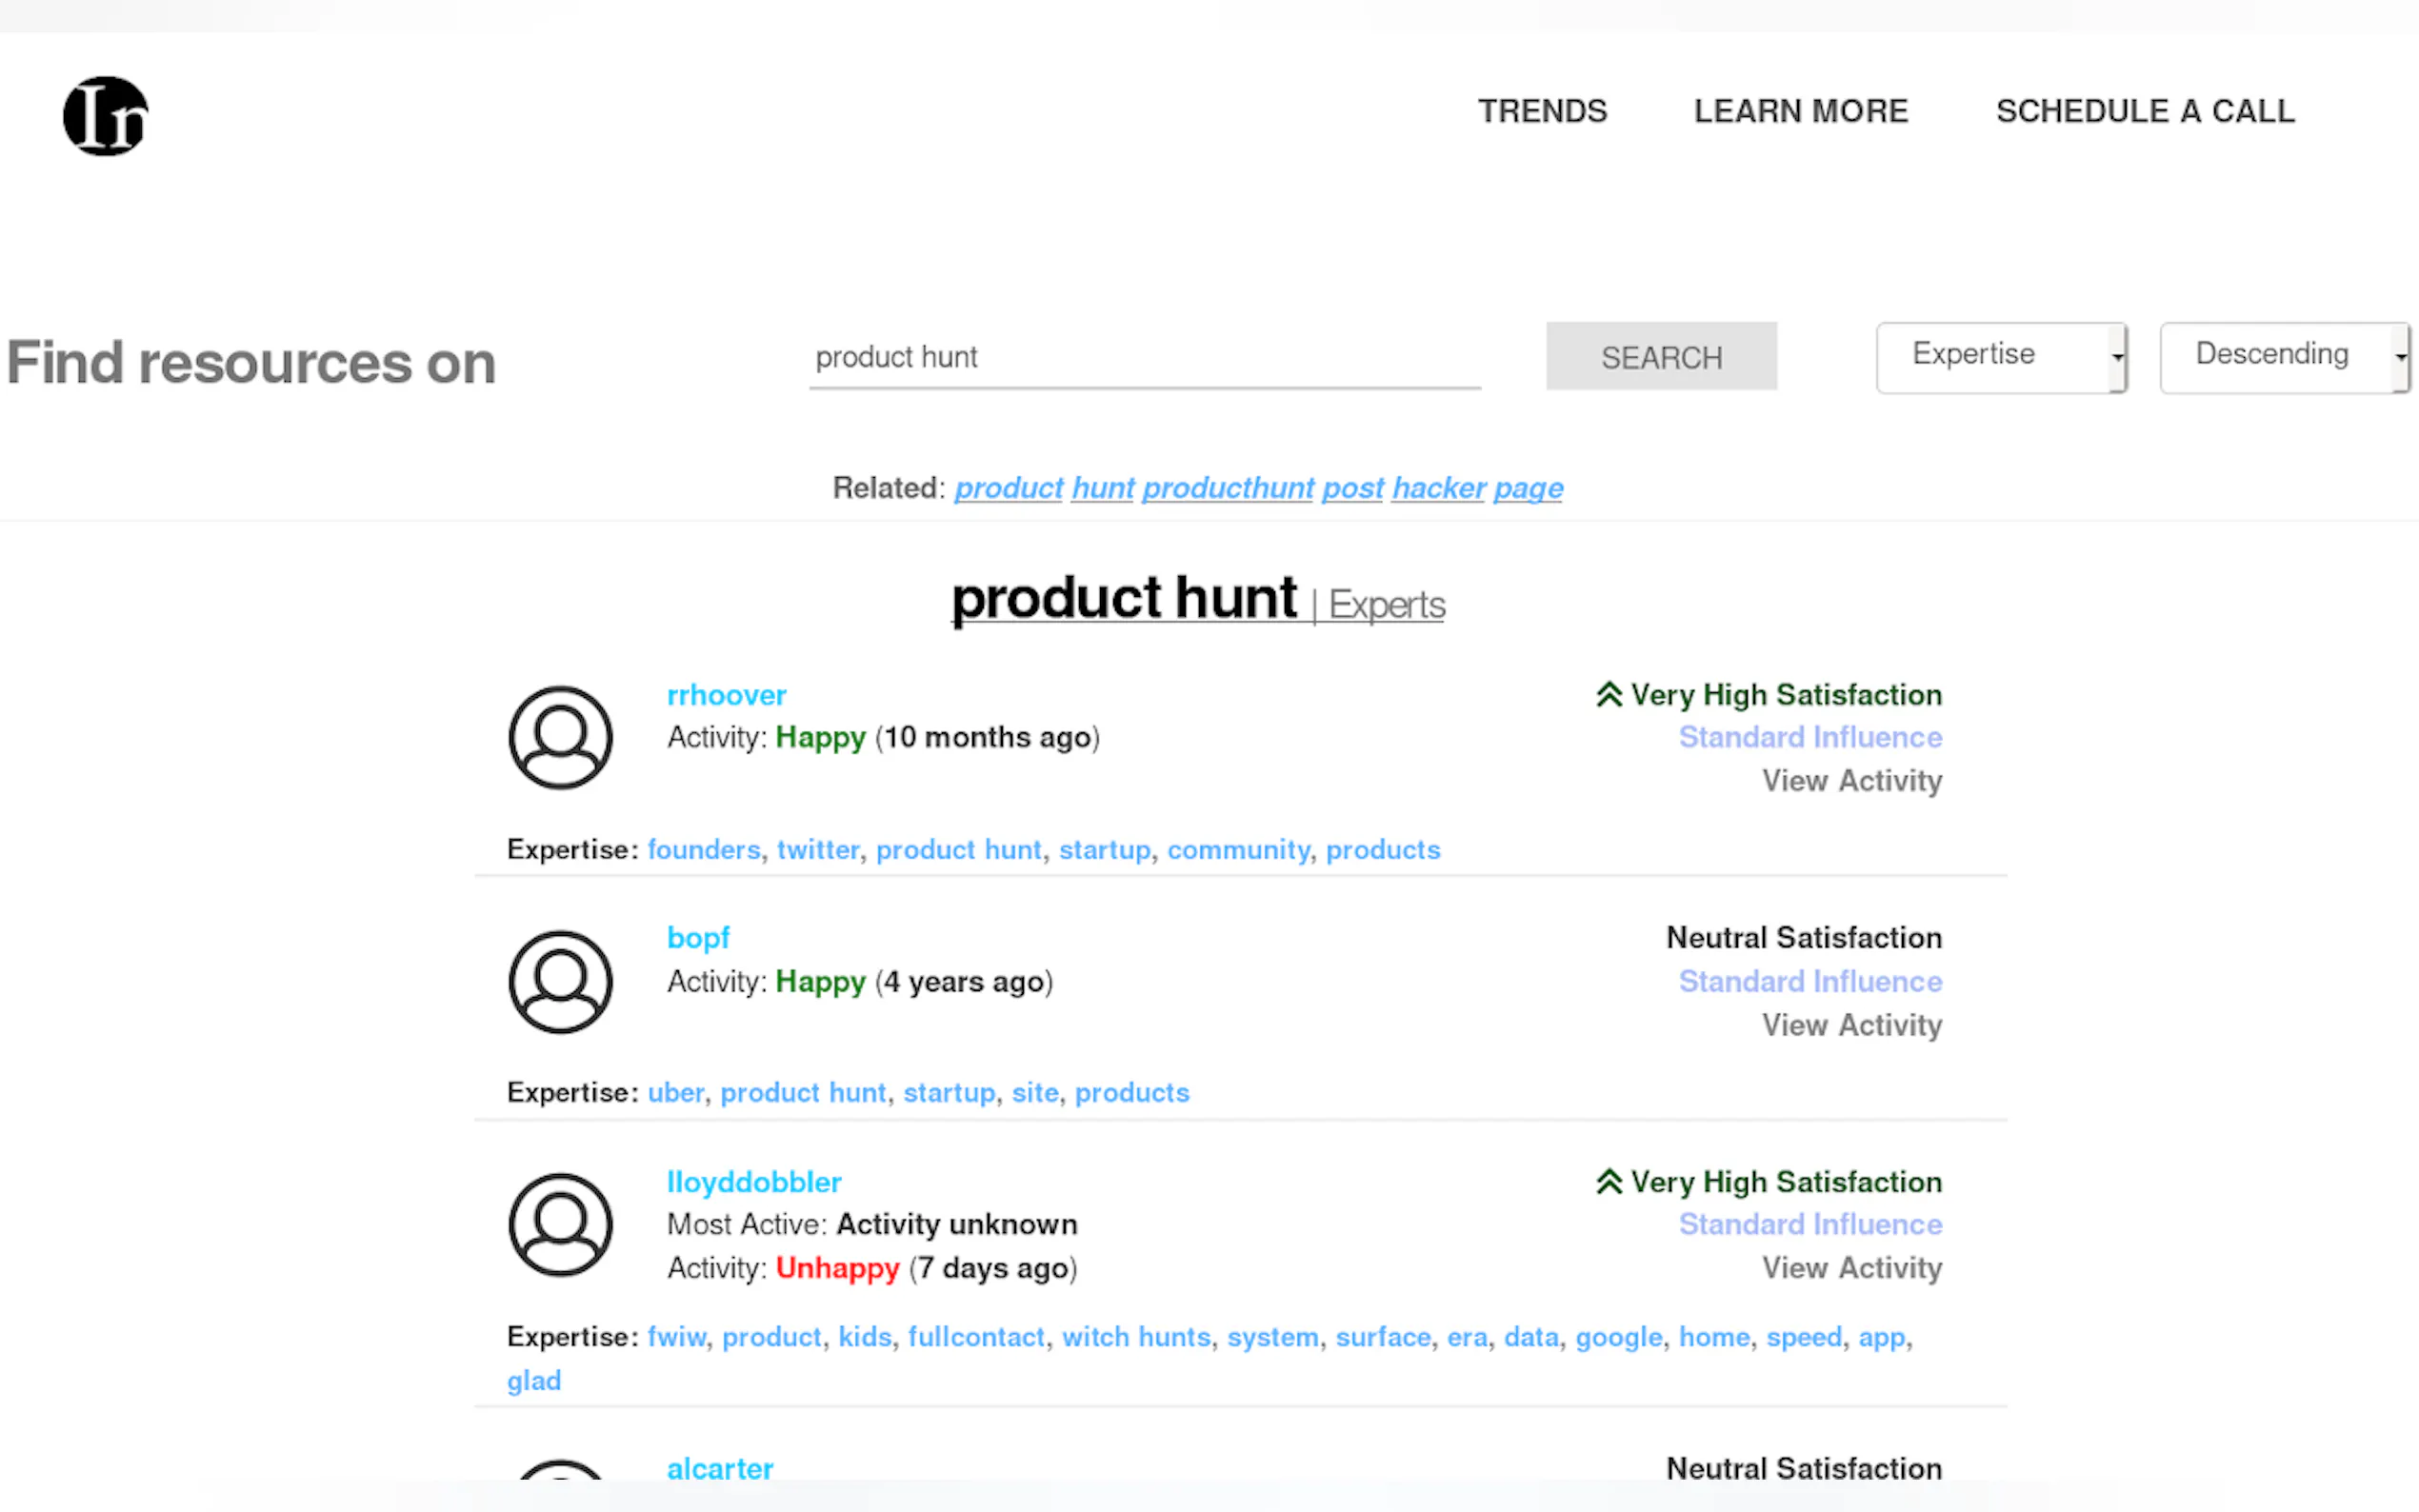Viewport: 2419px width, 1512px height.
Task: Click lloyddobbler's 'speed' expertise tag
Action: click(x=1804, y=1337)
